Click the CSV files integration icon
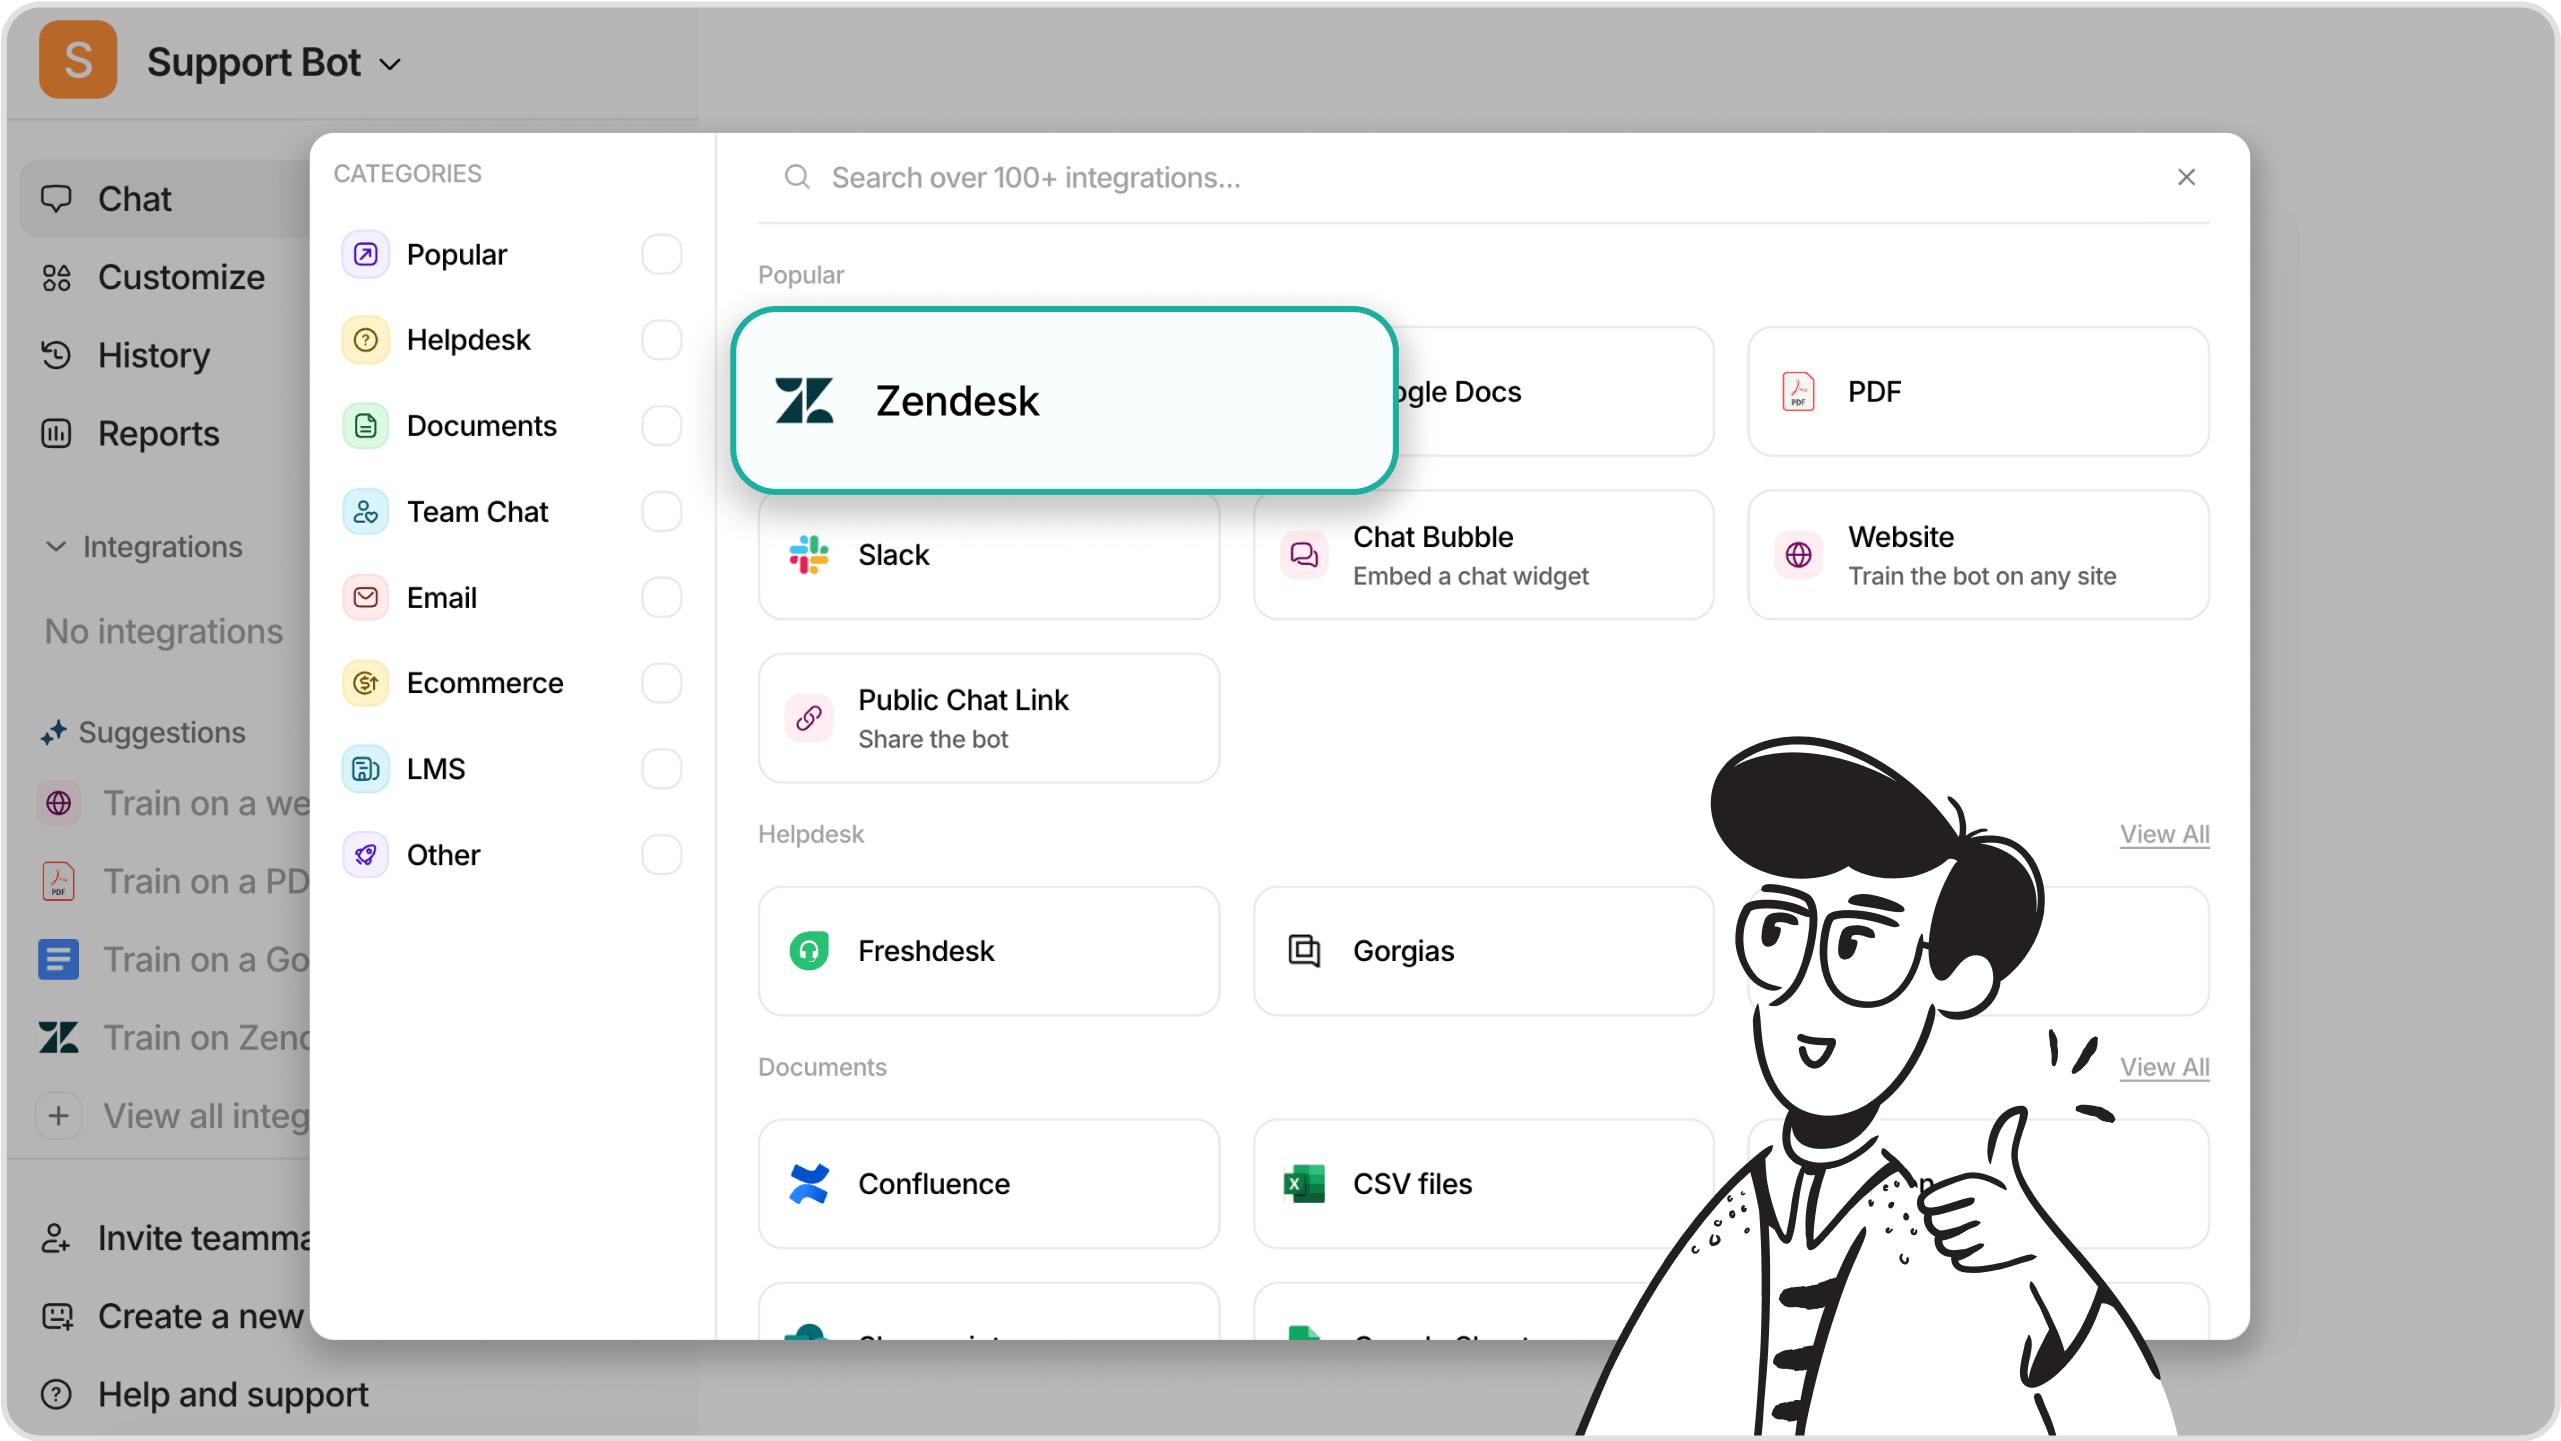Screen dimensions: 2561x1441 (x=1305, y=1182)
